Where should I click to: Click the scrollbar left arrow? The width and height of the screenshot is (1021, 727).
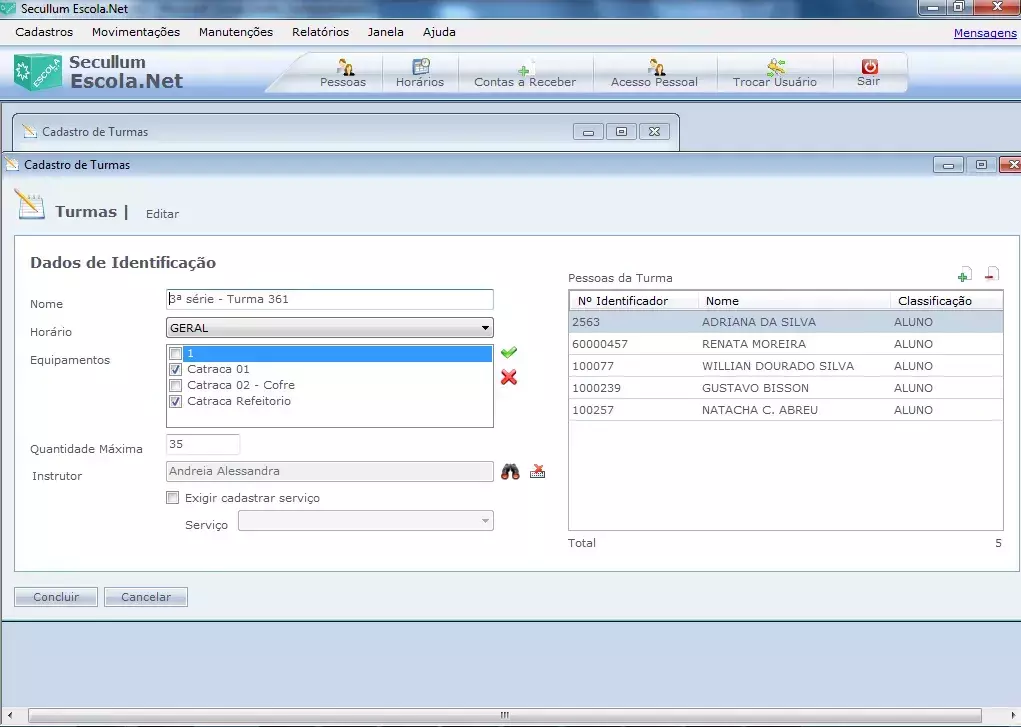tap(9, 715)
